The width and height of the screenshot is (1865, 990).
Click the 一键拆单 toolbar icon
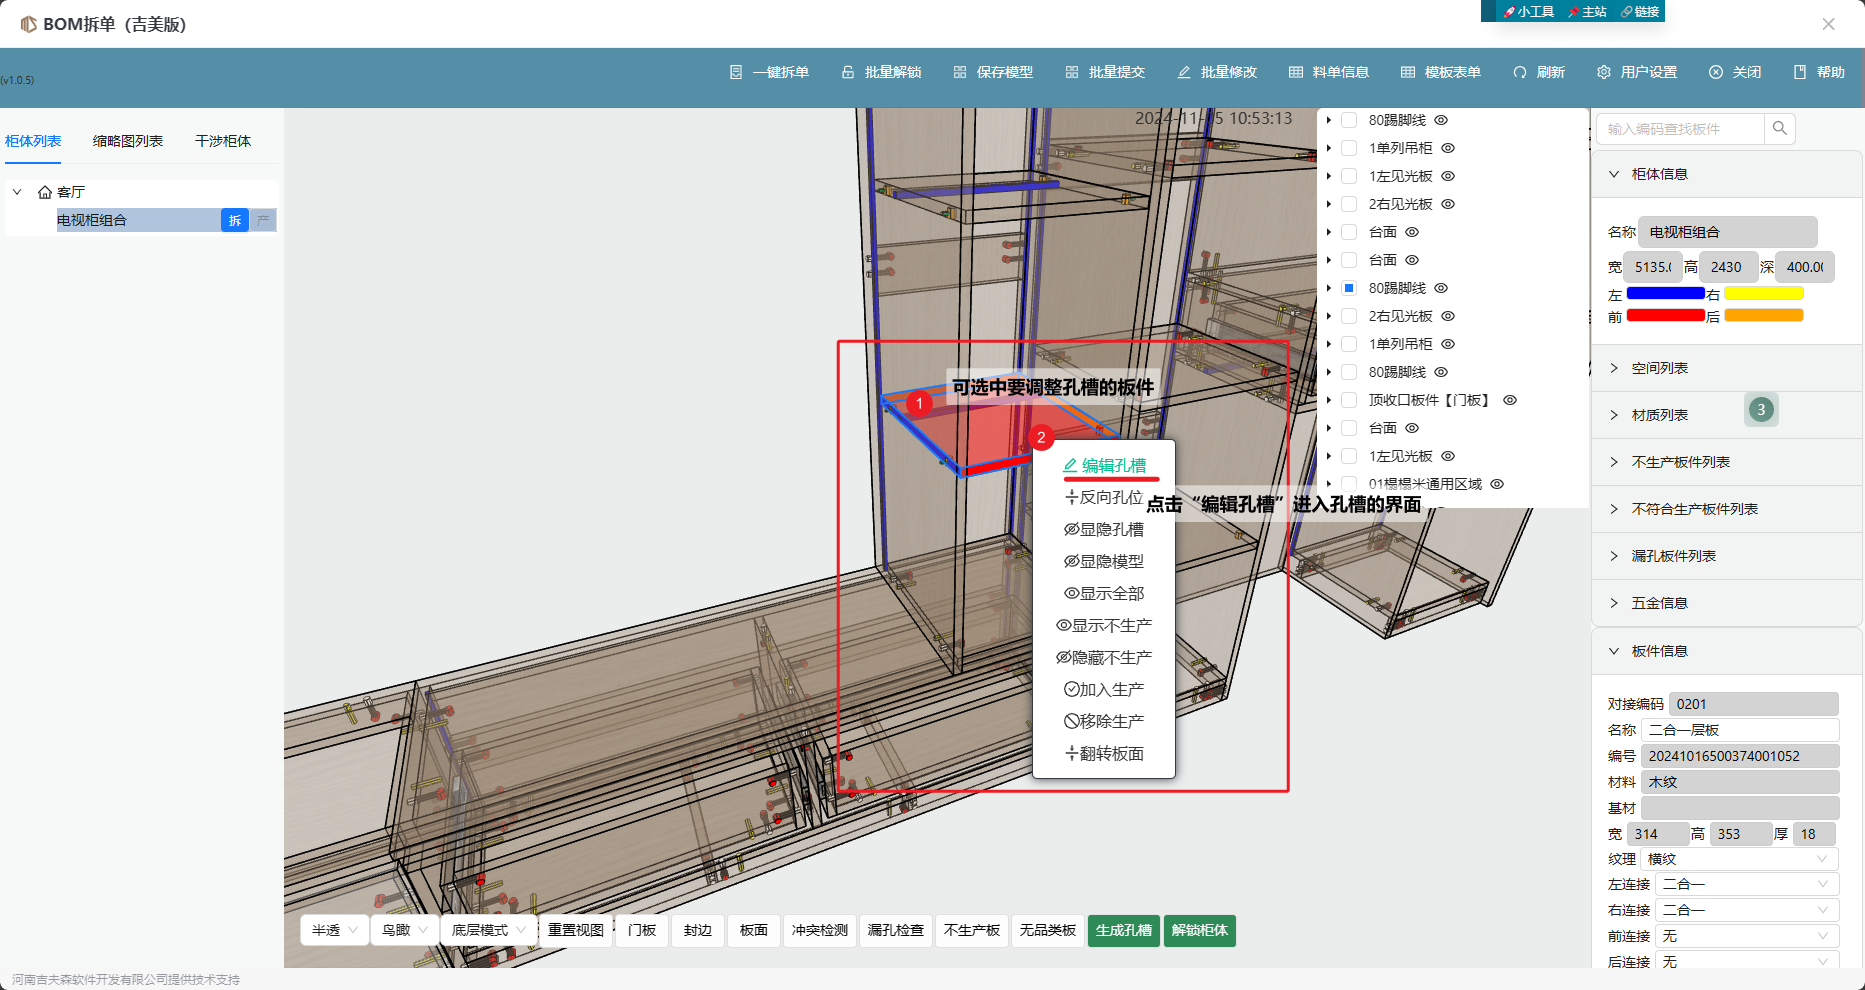pos(736,72)
